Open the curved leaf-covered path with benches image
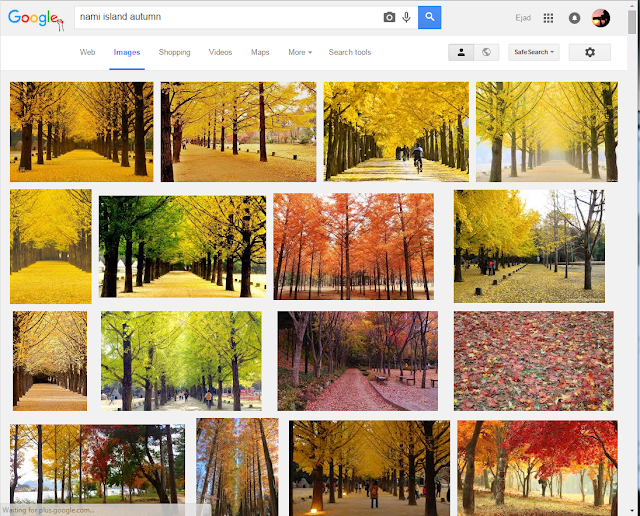This screenshot has height=516, width=640. coord(358,361)
